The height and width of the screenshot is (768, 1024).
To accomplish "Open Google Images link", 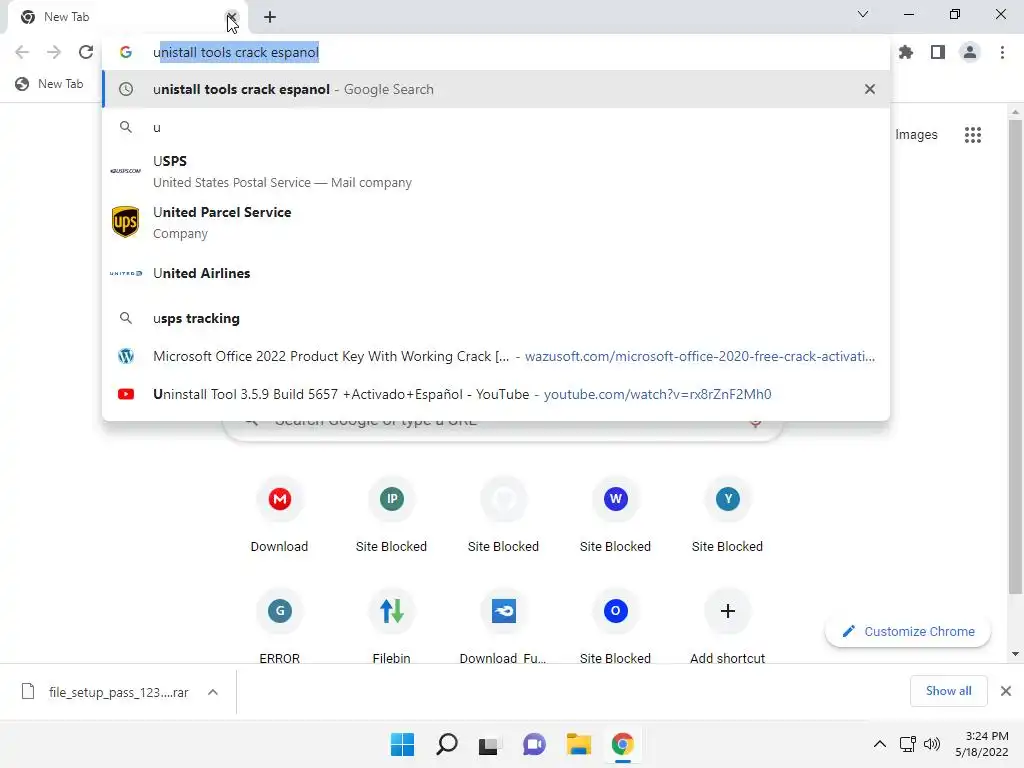I will [x=916, y=135].
